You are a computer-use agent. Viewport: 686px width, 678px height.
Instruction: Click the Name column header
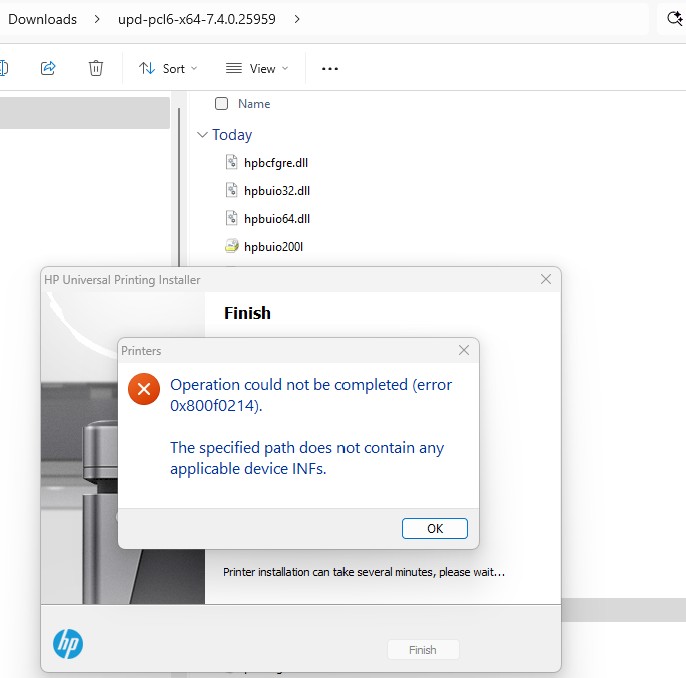tap(254, 104)
